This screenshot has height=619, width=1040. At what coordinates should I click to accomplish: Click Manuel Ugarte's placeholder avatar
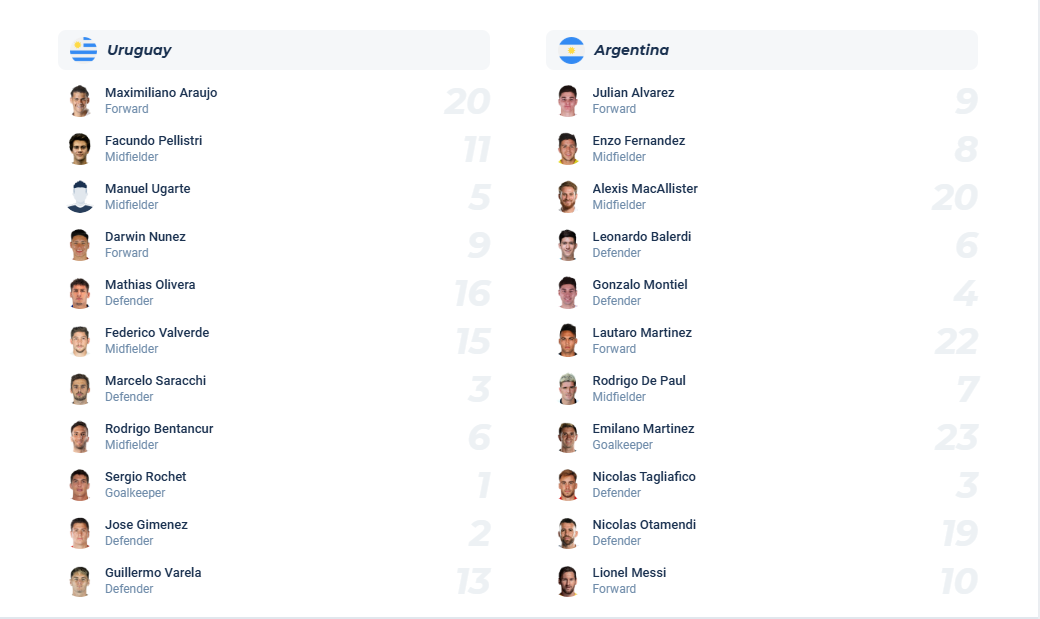pyautogui.click(x=80, y=196)
